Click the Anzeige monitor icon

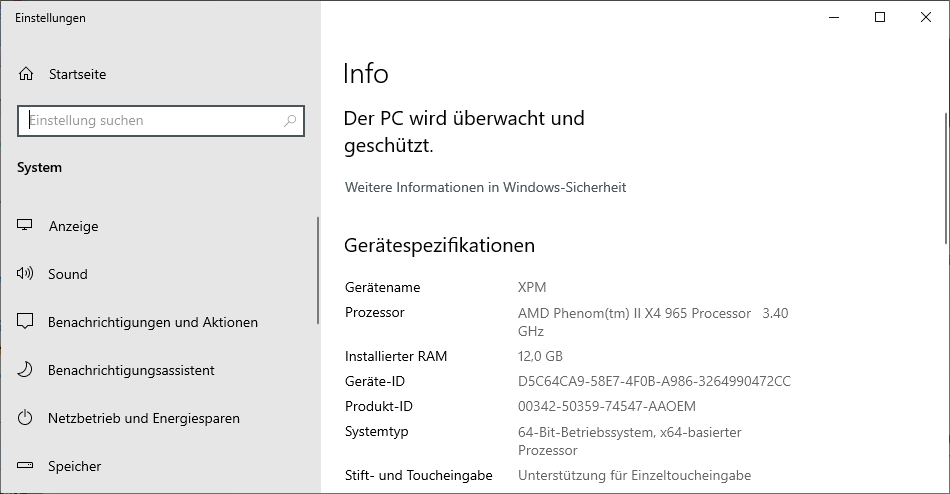click(x=25, y=225)
